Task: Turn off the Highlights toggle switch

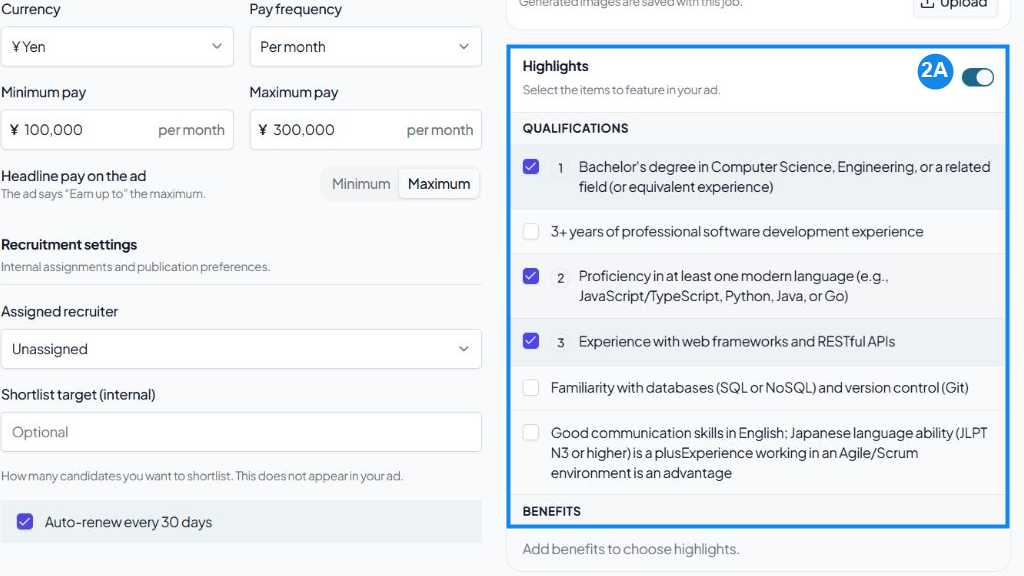Action: coord(978,77)
